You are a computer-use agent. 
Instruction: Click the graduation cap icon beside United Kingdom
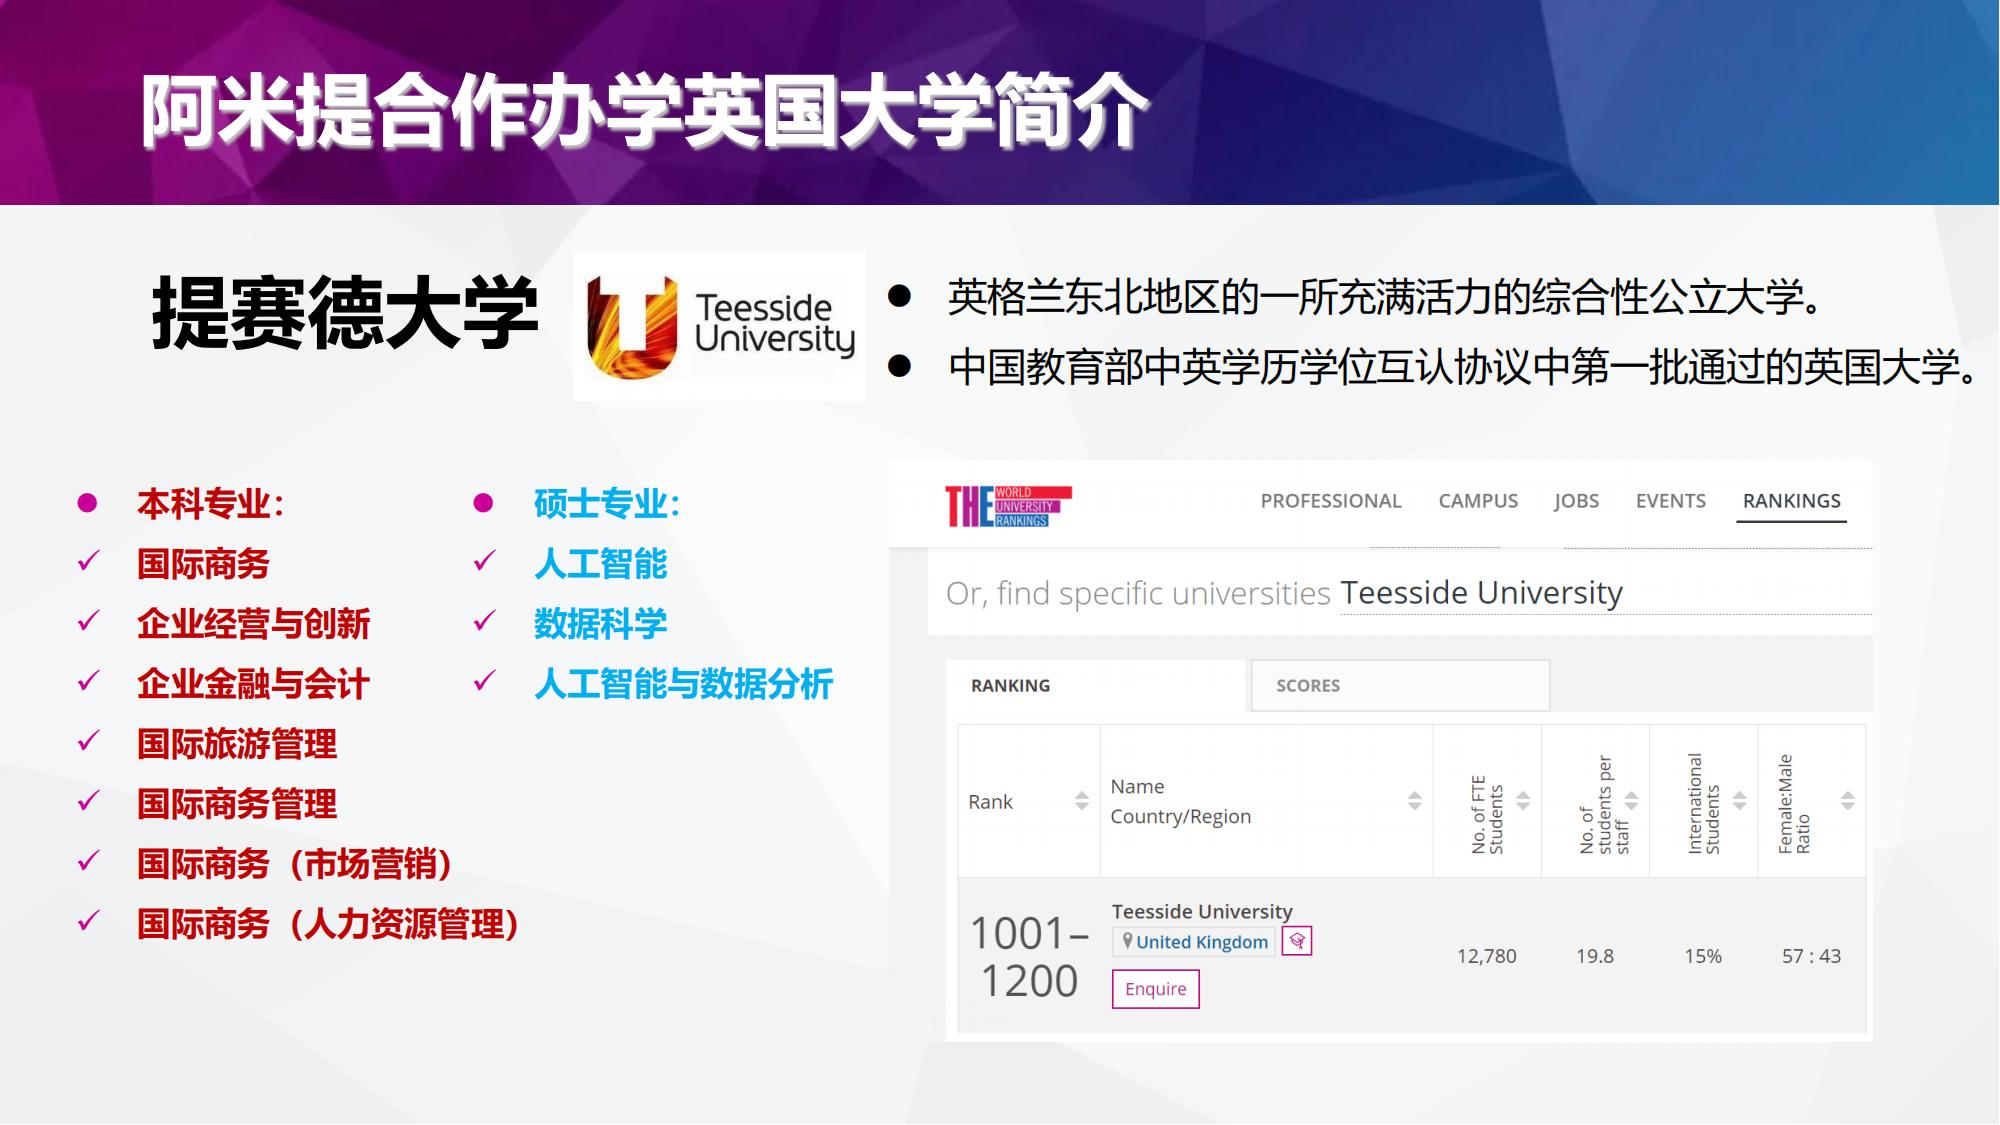[1297, 941]
